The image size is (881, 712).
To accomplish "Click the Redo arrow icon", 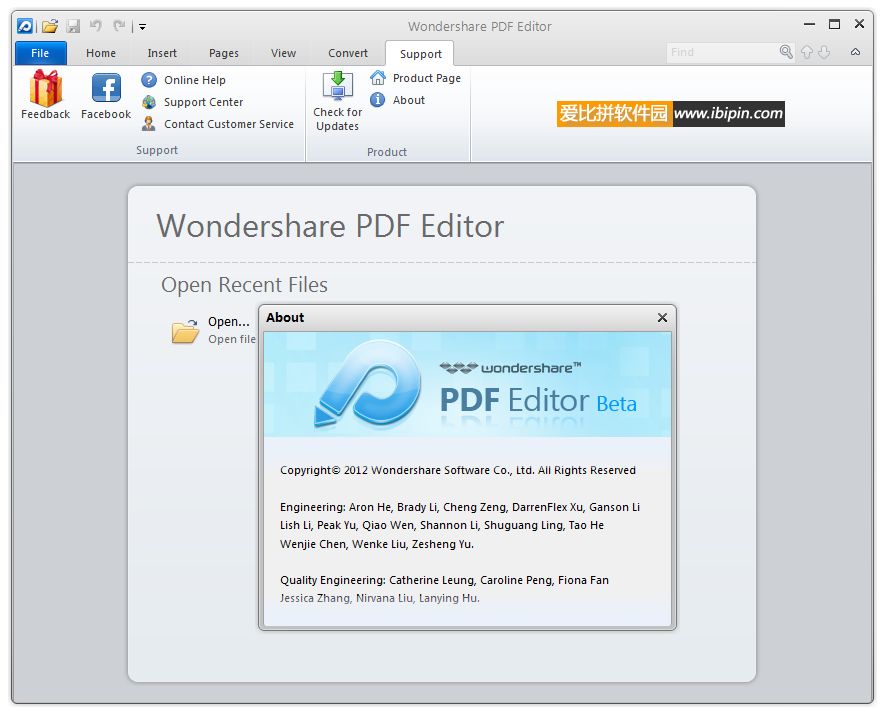I will tap(119, 25).
